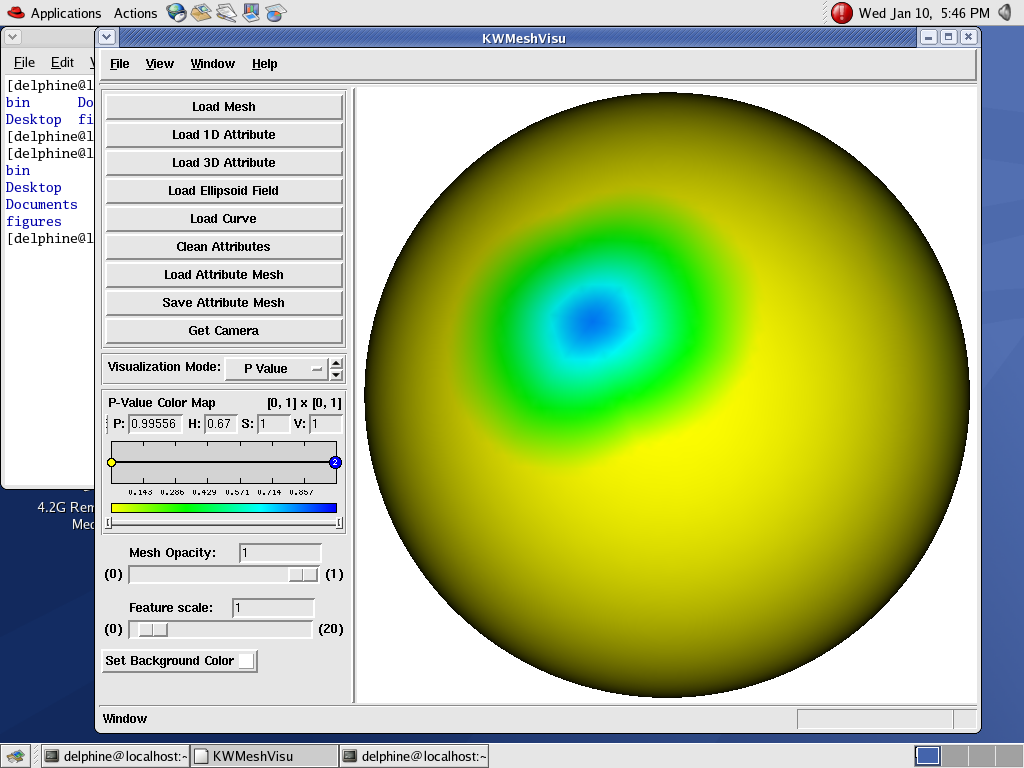Open the spreadsheet launcher icon in panel

tap(276, 12)
